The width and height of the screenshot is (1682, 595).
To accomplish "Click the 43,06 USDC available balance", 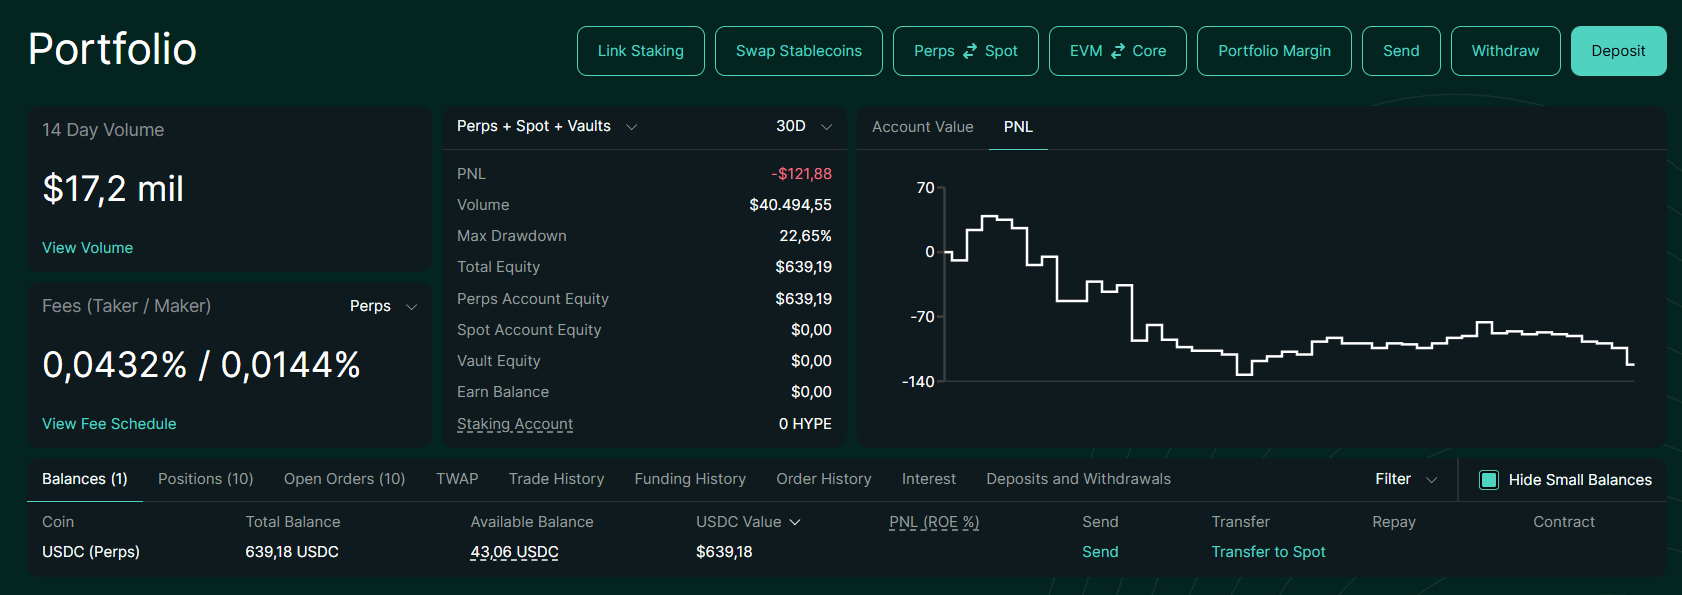I will coord(514,552).
